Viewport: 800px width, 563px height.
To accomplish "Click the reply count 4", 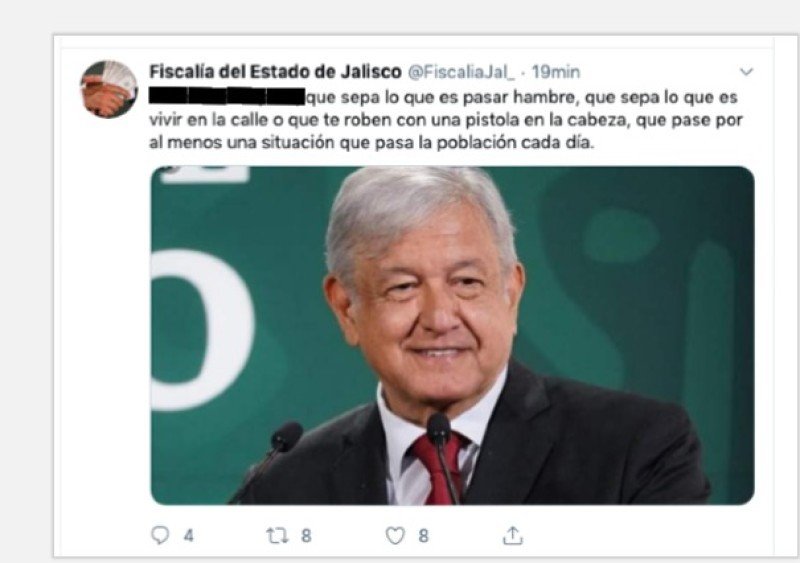I will point(189,536).
